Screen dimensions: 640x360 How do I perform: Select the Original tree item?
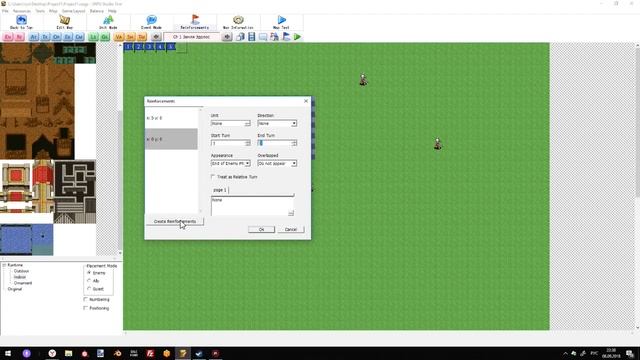click(x=15, y=289)
